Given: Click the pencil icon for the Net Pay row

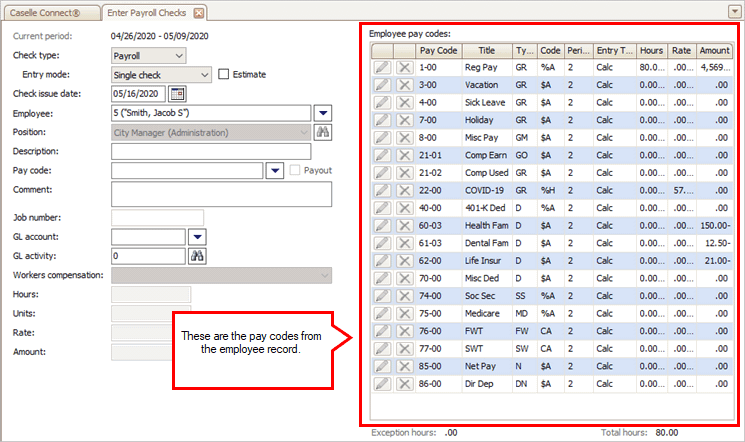Looking at the screenshot, I should point(382,365).
